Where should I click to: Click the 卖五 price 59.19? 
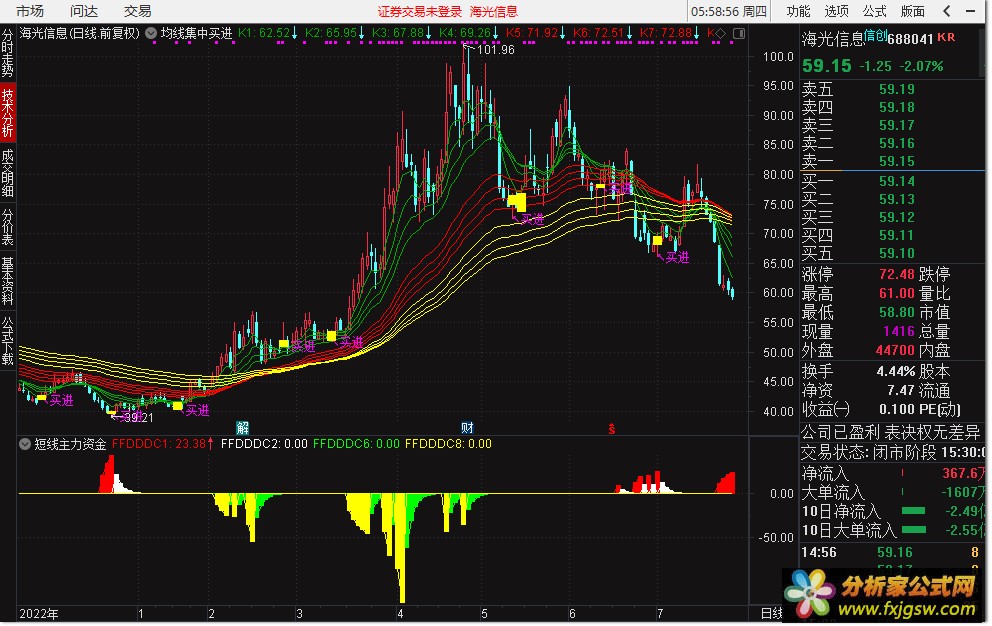point(896,89)
